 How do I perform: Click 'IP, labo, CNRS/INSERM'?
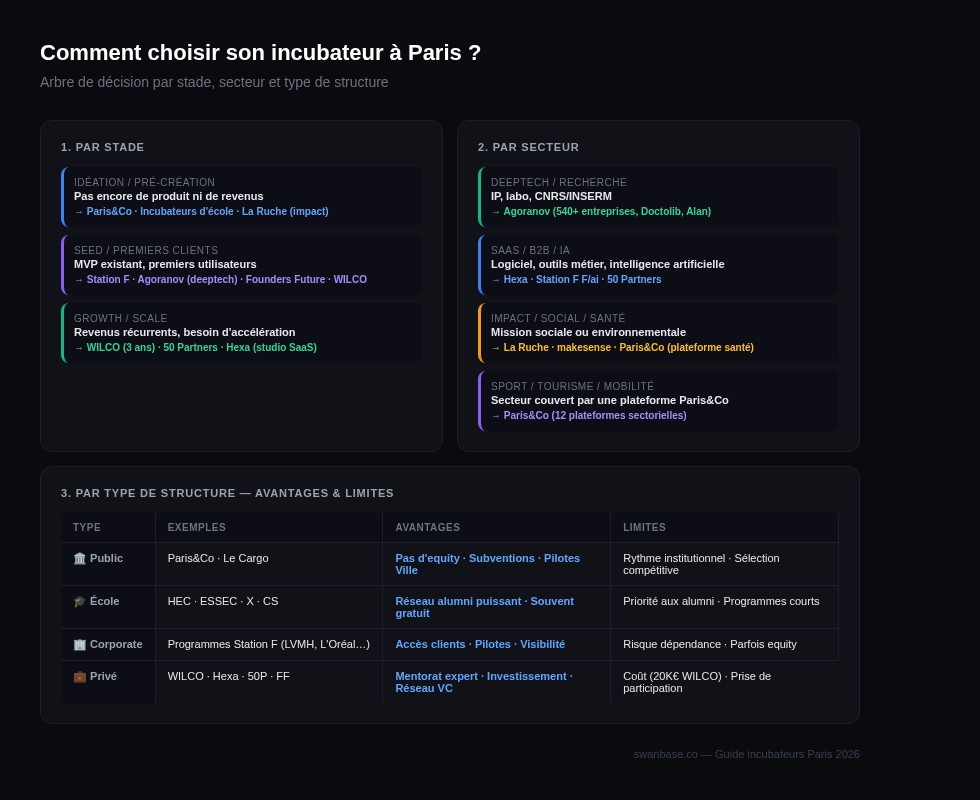click(551, 196)
